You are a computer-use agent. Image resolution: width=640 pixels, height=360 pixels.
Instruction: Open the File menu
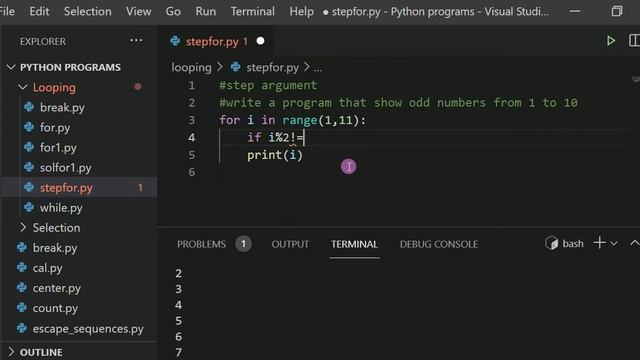click(x=7, y=11)
